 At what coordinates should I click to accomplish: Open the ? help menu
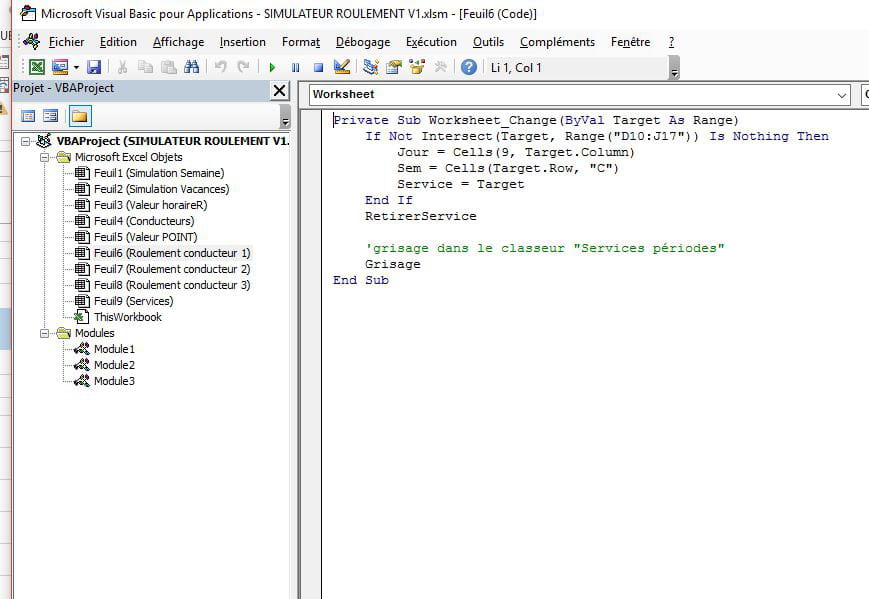coord(671,42)
